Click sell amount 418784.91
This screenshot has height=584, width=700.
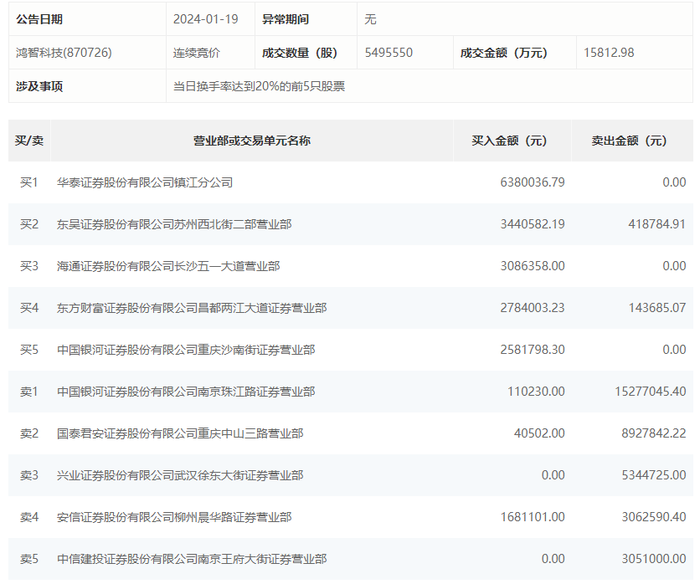(x=657, y=224)
